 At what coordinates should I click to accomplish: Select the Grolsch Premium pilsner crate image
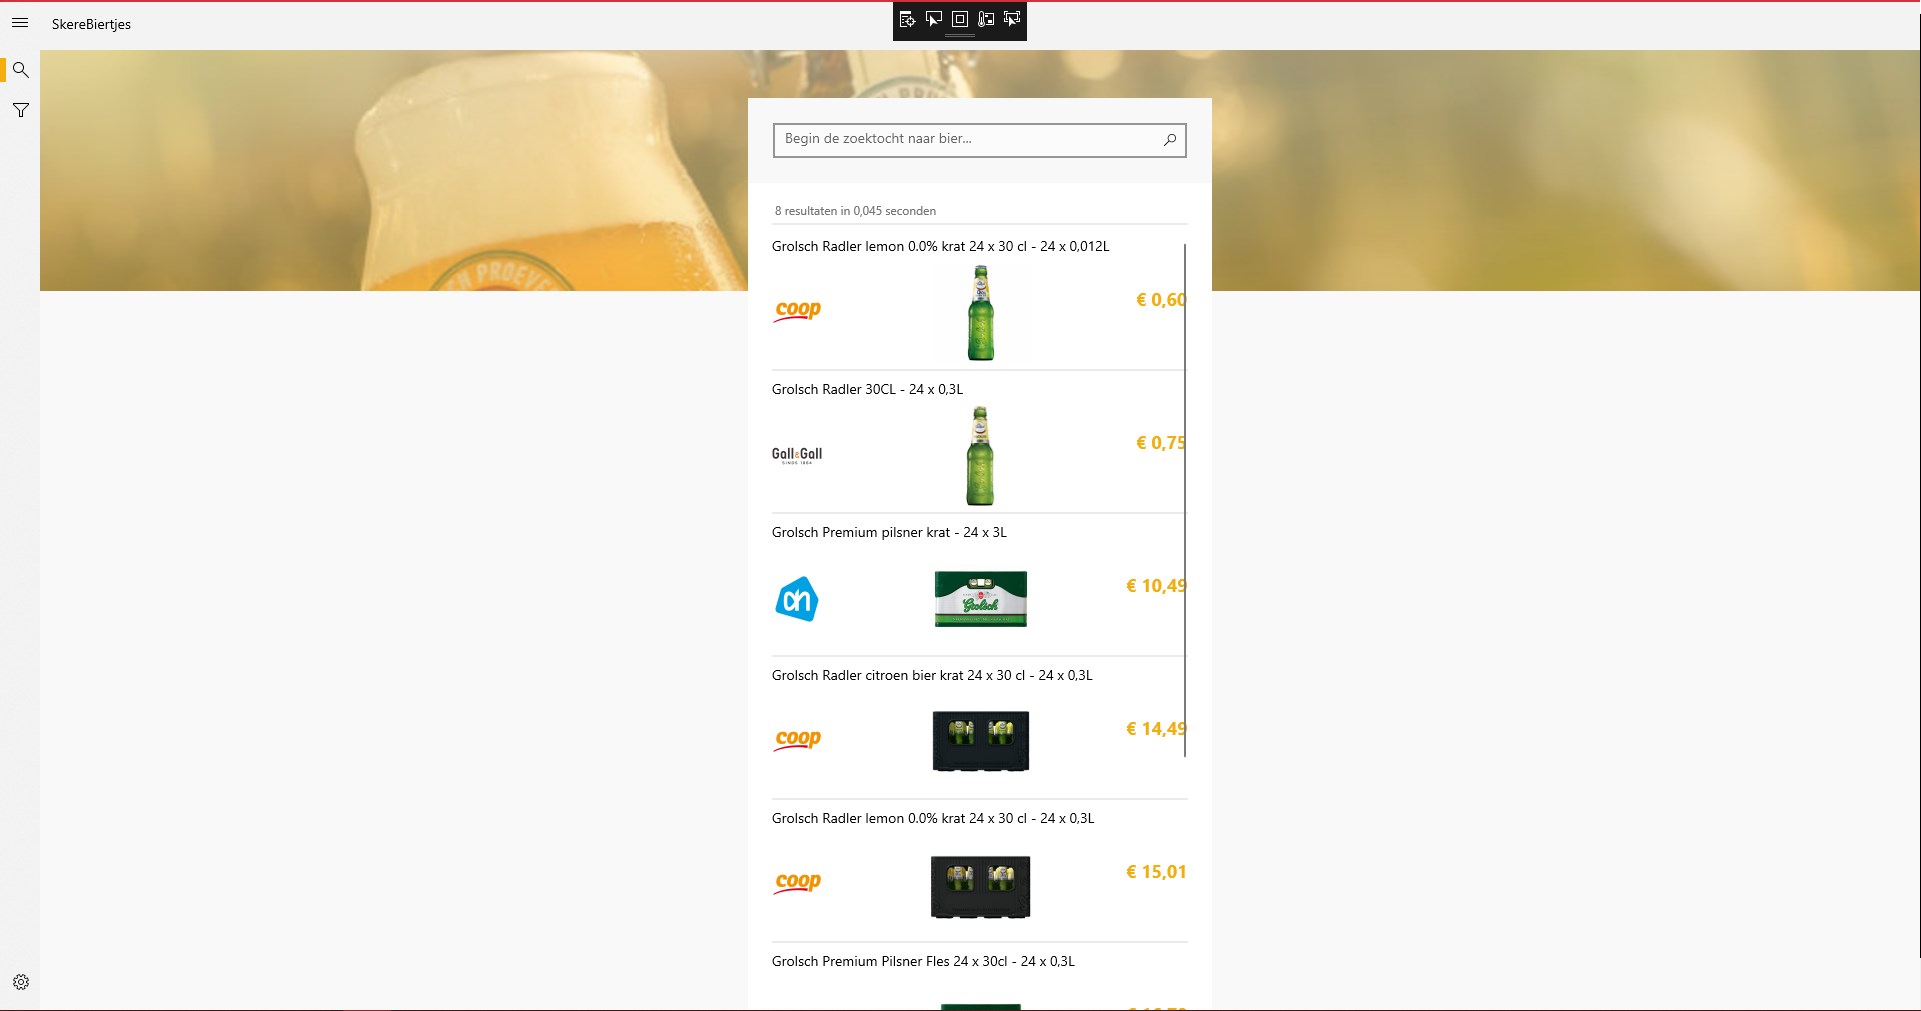pyautogui.click(x=981, y=599)
